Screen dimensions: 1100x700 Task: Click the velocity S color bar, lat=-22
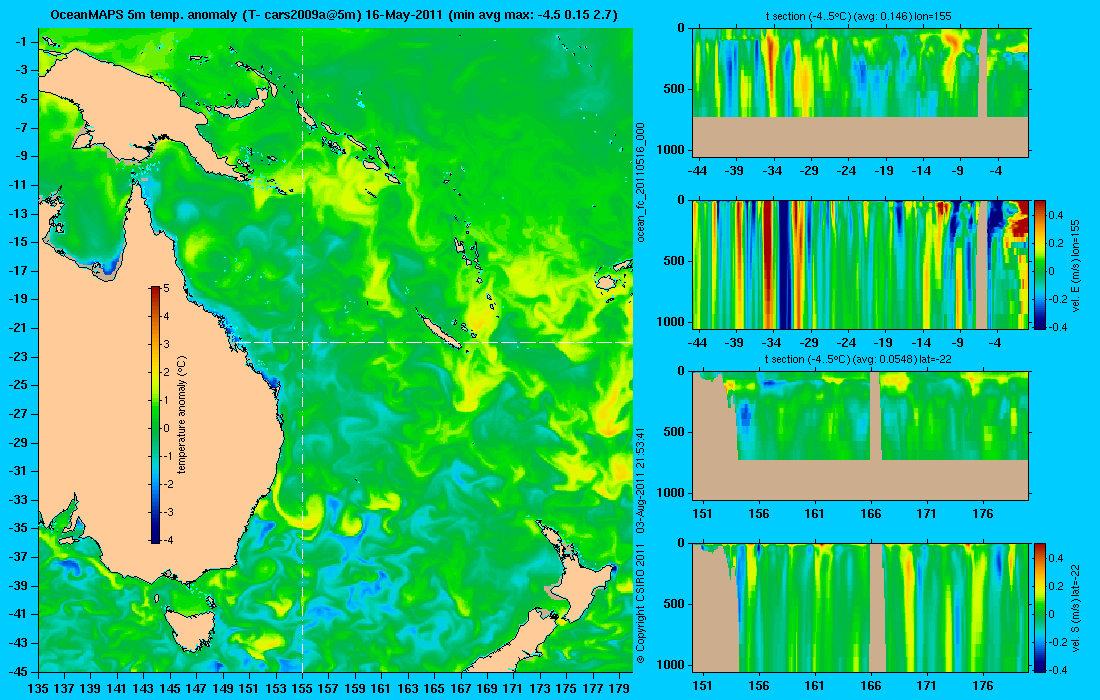1040,607
